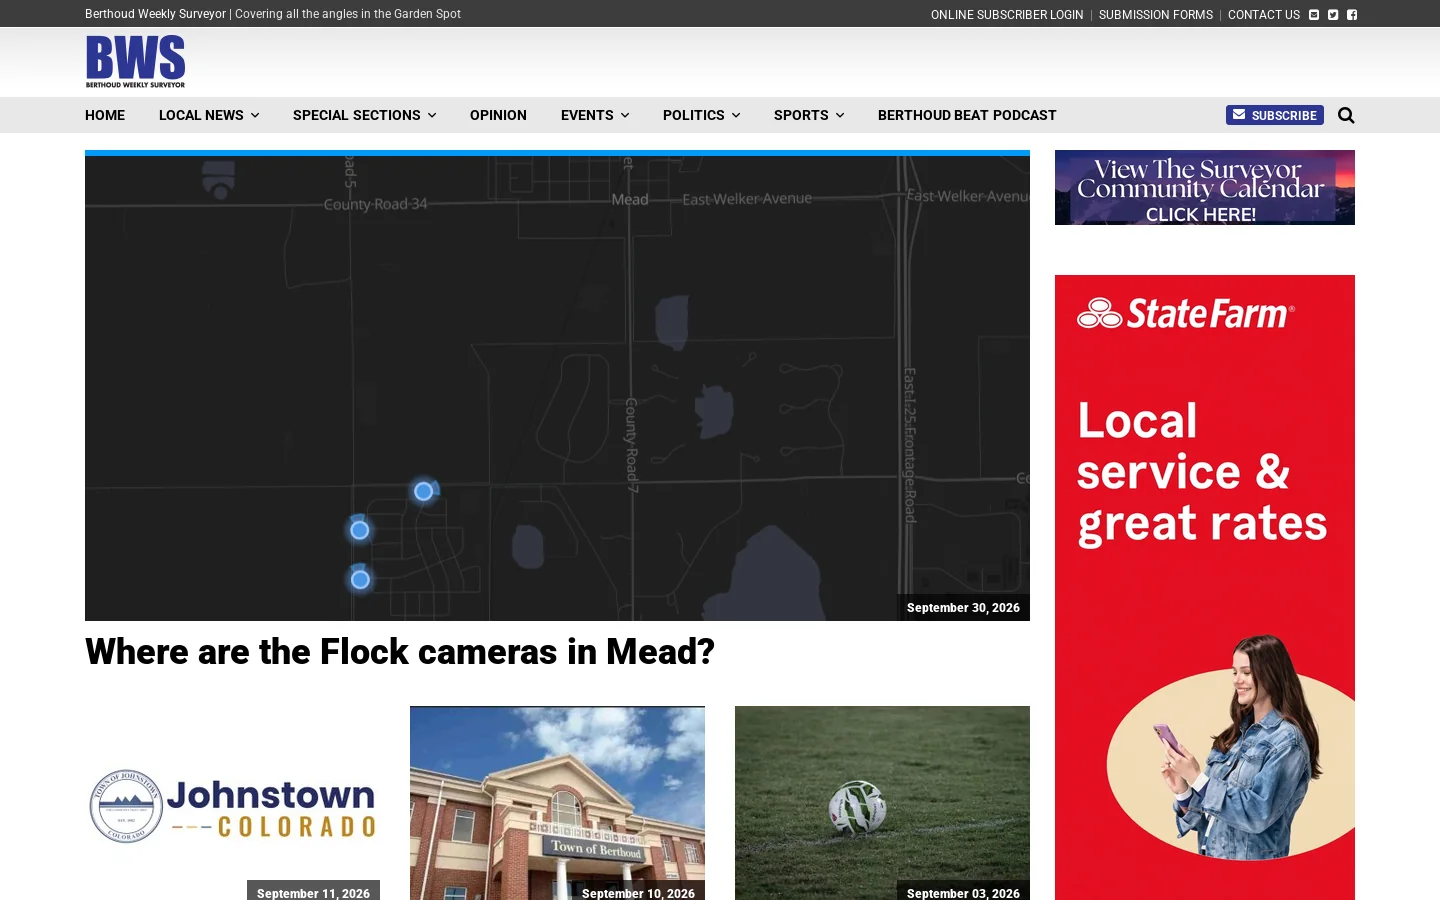Click the search magnifier icon
The width and height of the screenshot is (1440, 900).
tap(1346, 115)
